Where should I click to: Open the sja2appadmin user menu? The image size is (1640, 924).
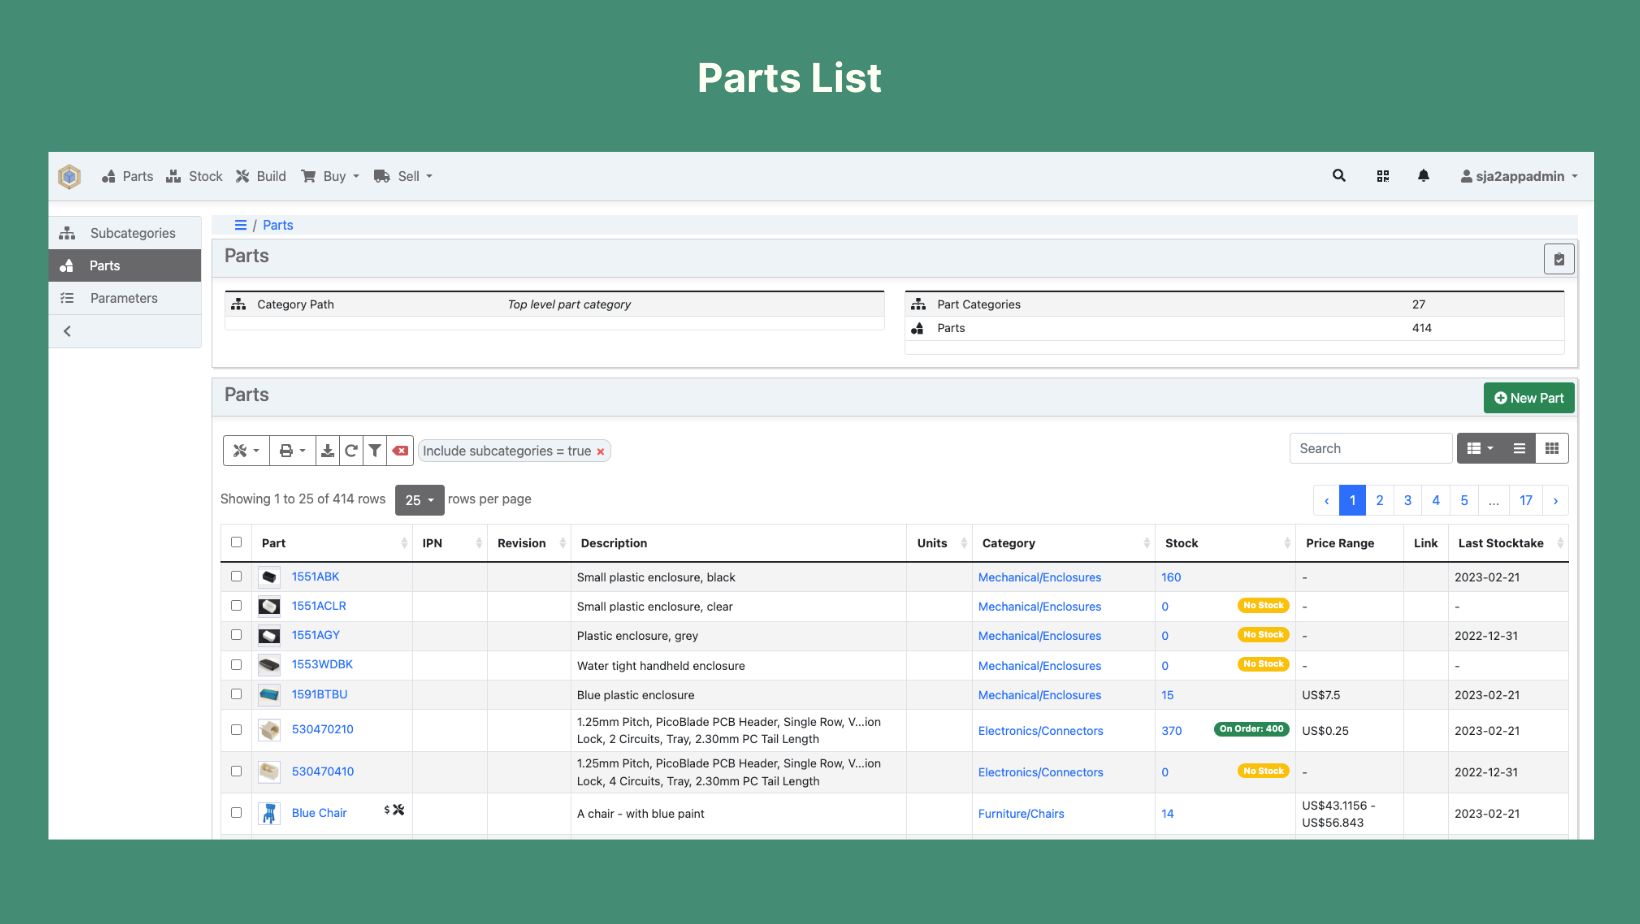click(1519, 176)
